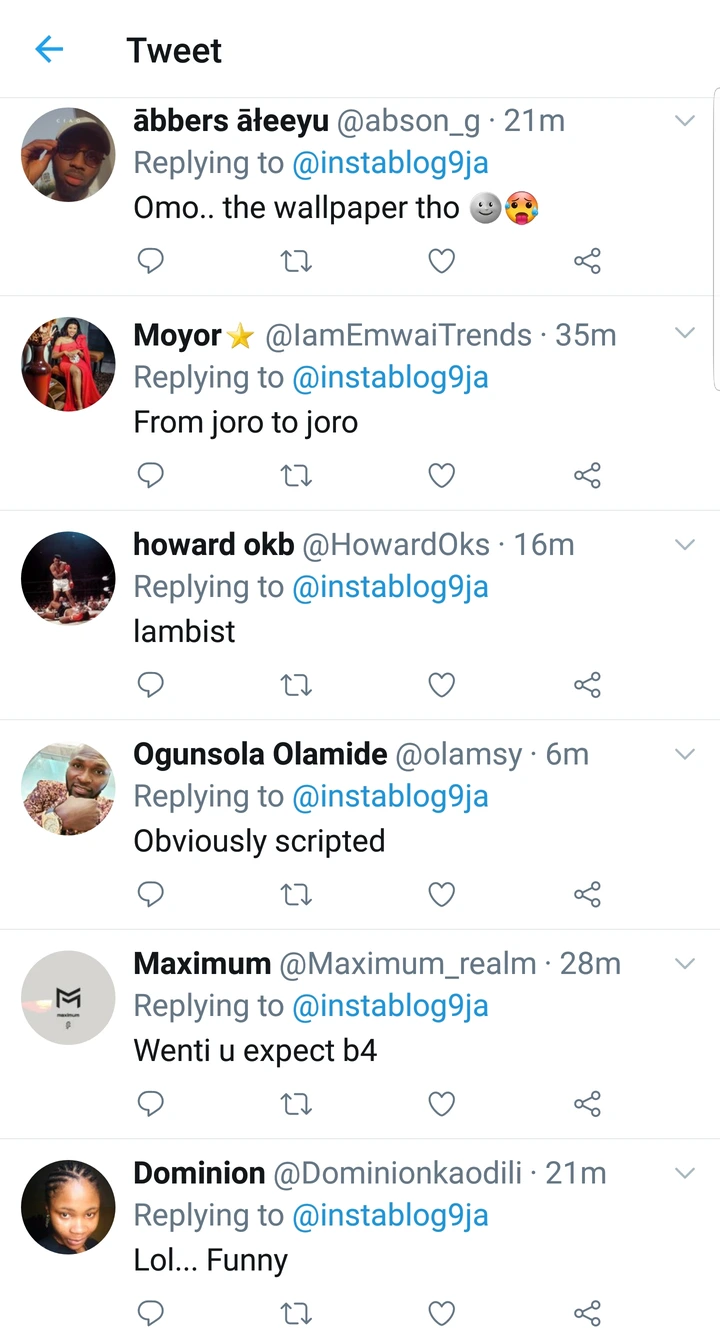Like Maximum's 'Wenti u expect b4' tweet
720x1344 pixels.
pos(441,1103)
